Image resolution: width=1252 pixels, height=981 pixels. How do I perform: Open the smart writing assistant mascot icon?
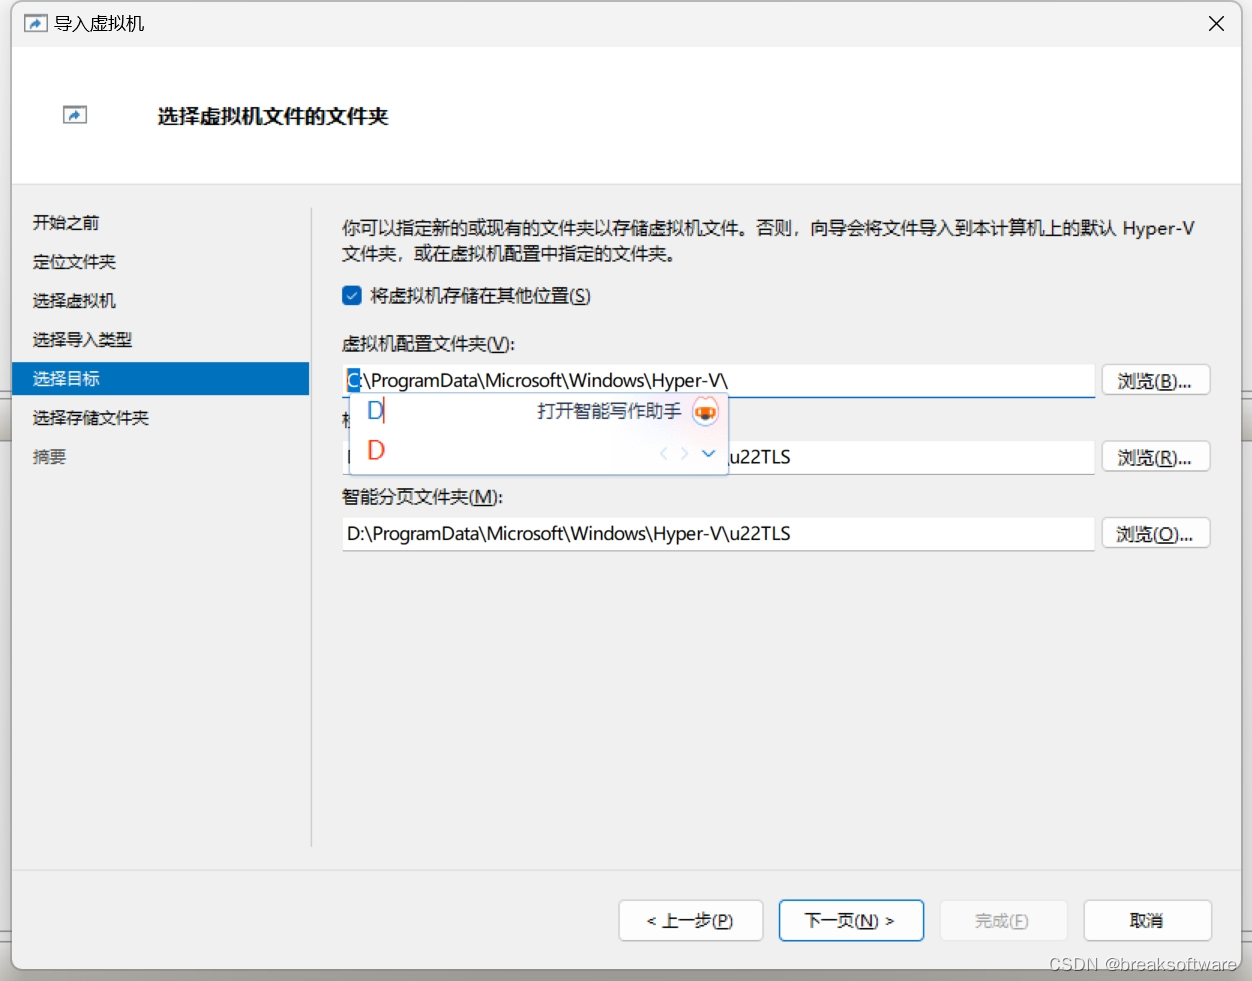(705, 411)
